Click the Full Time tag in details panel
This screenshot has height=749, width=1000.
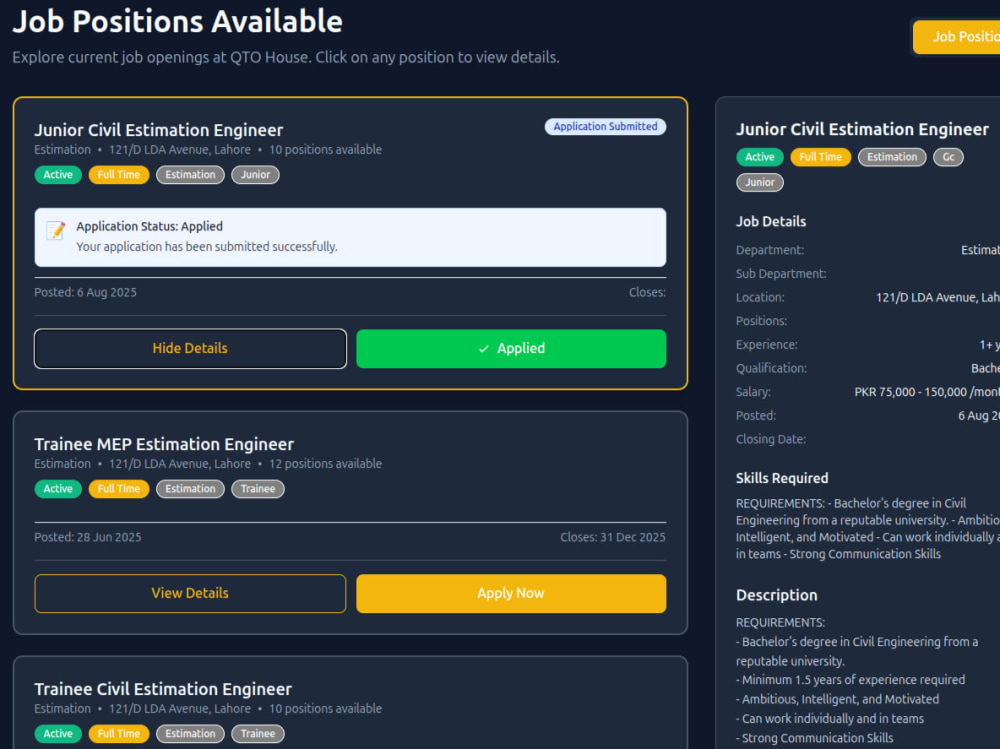click(x=820, y=157)
